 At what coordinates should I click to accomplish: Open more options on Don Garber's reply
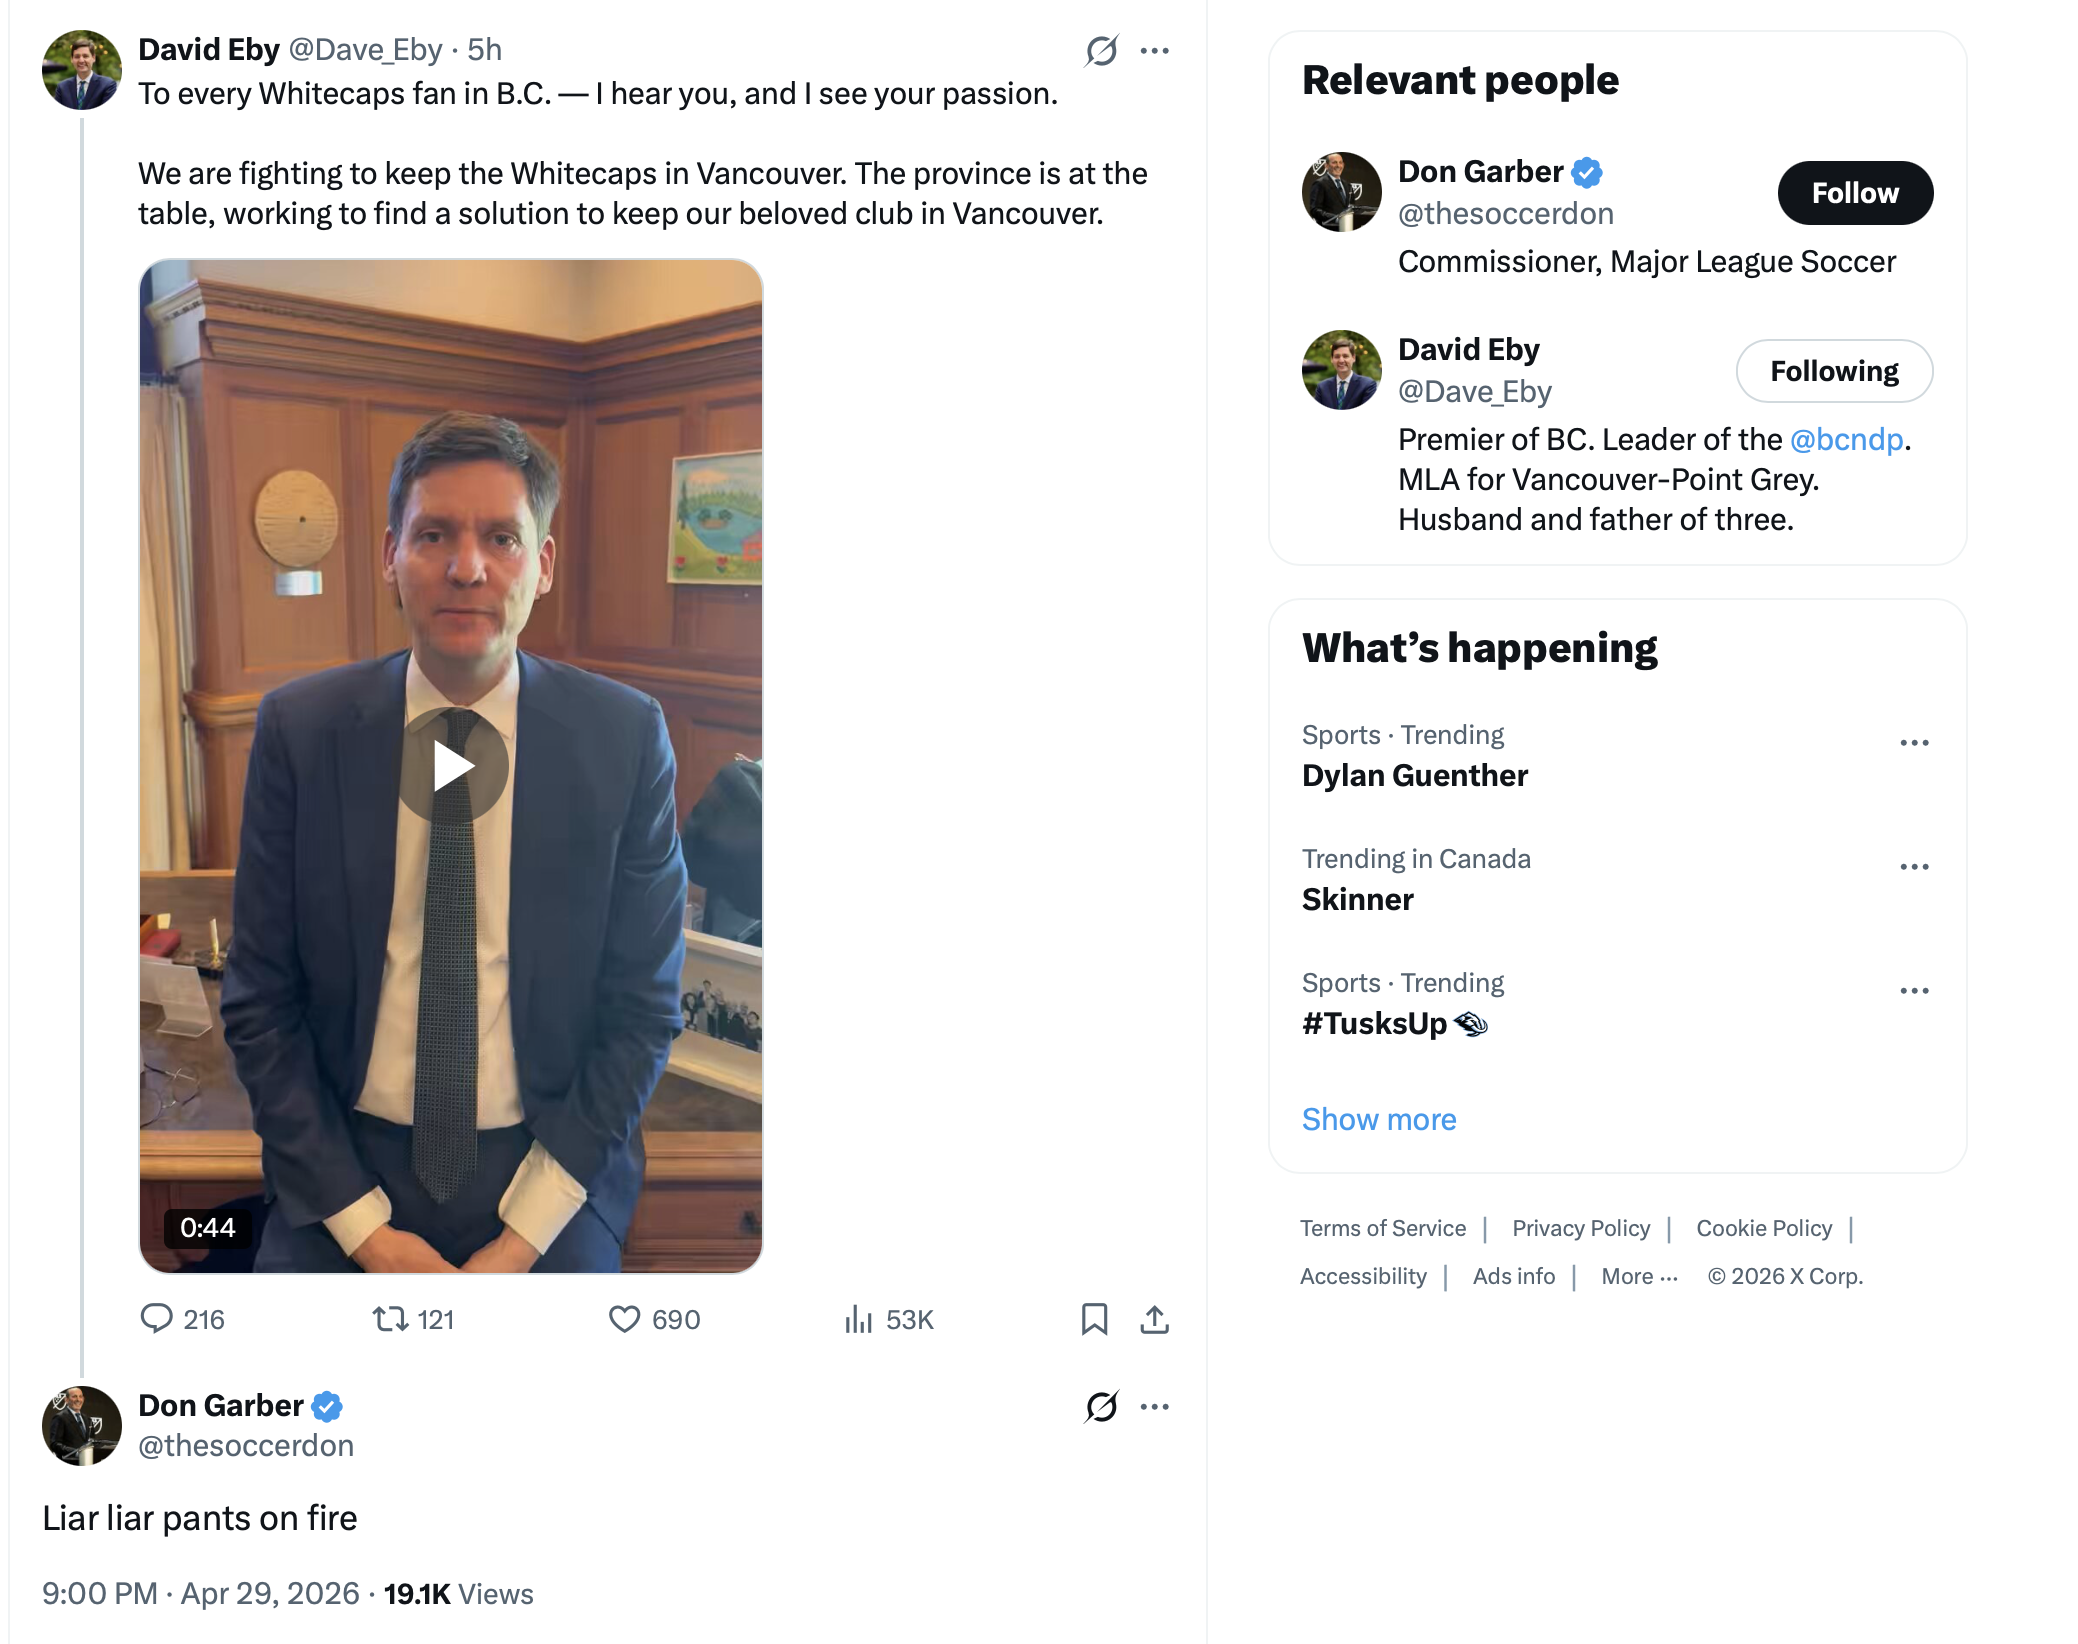[1155, 1406]
